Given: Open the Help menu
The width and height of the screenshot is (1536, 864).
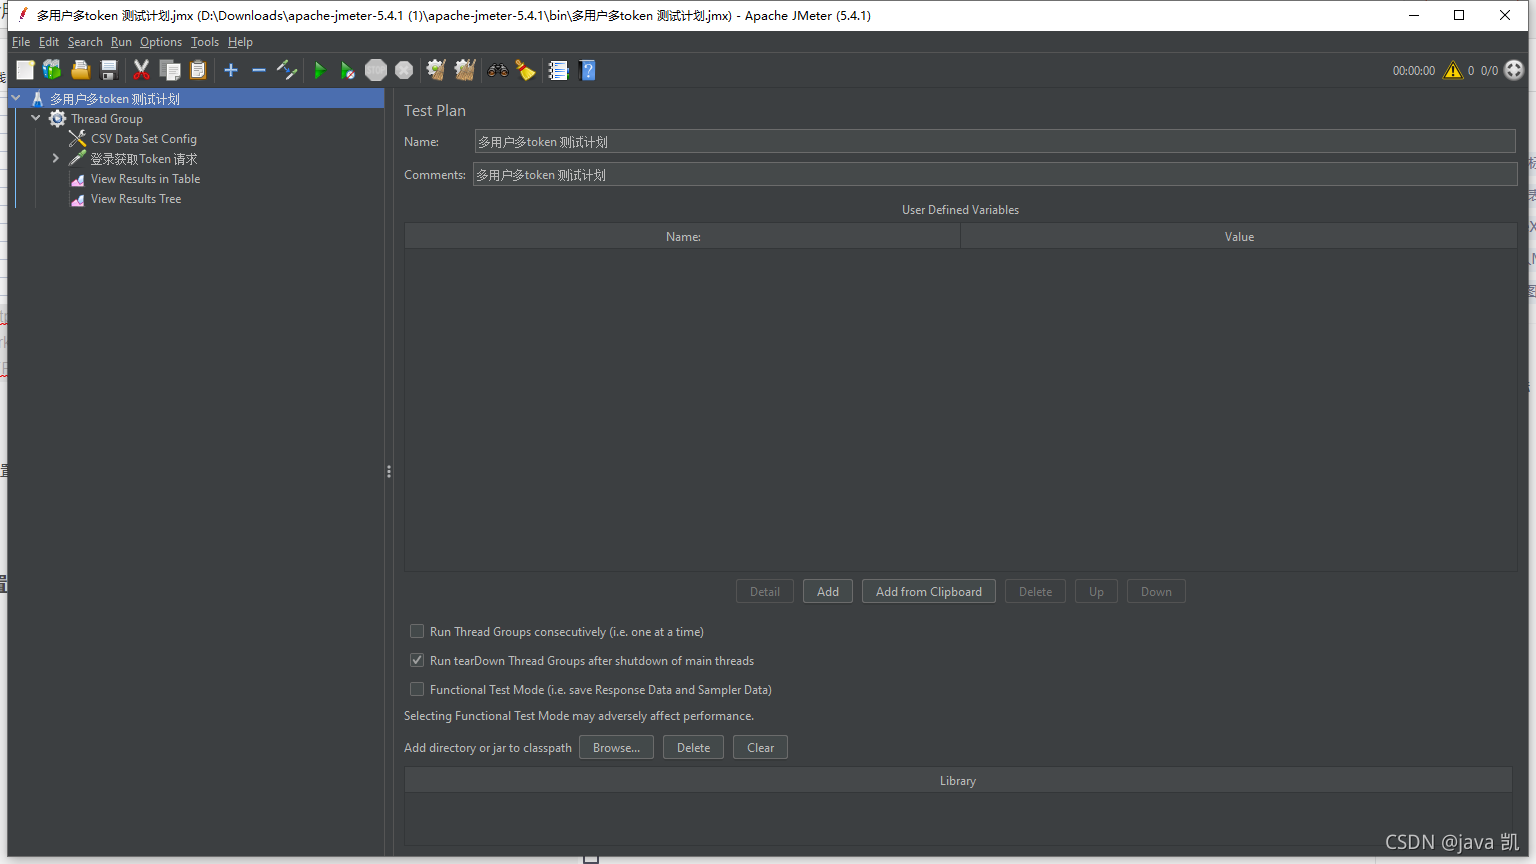Looking at the screenshot, I should (240, 42).
